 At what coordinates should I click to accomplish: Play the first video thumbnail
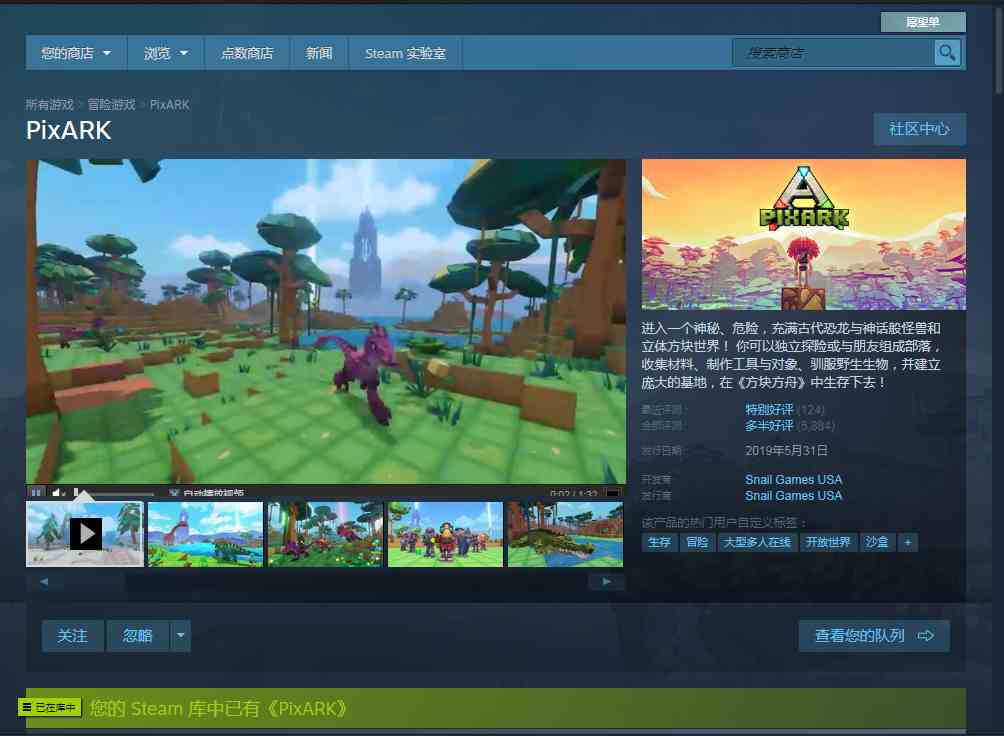[x=85, y=534]
